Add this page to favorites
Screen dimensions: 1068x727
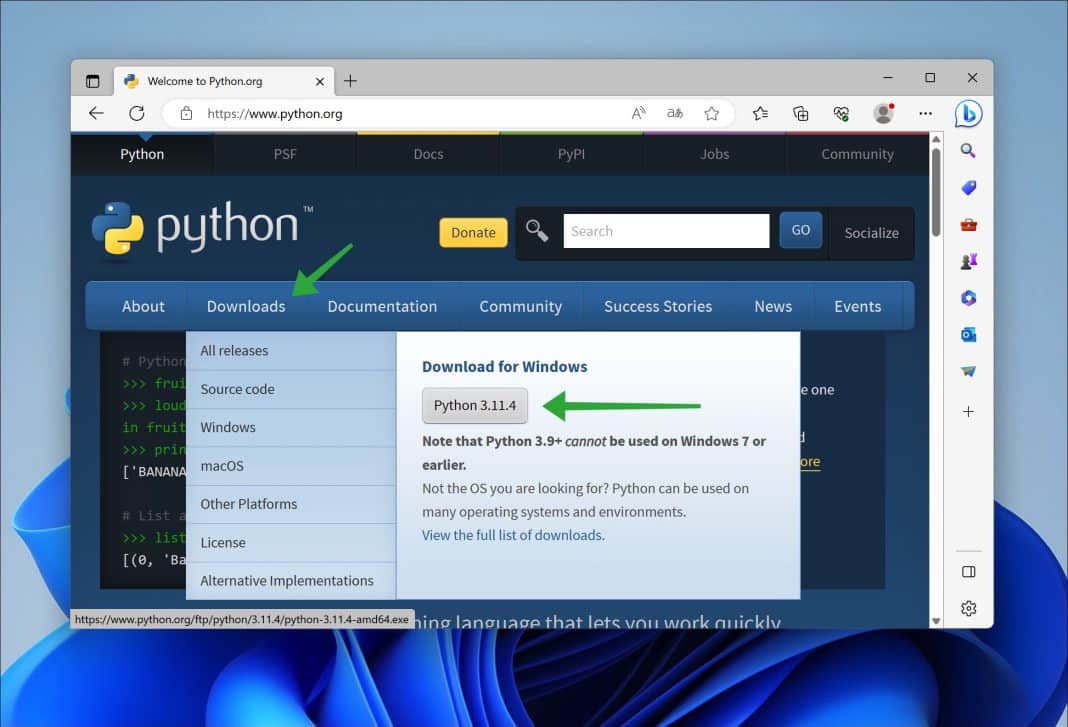711,113
